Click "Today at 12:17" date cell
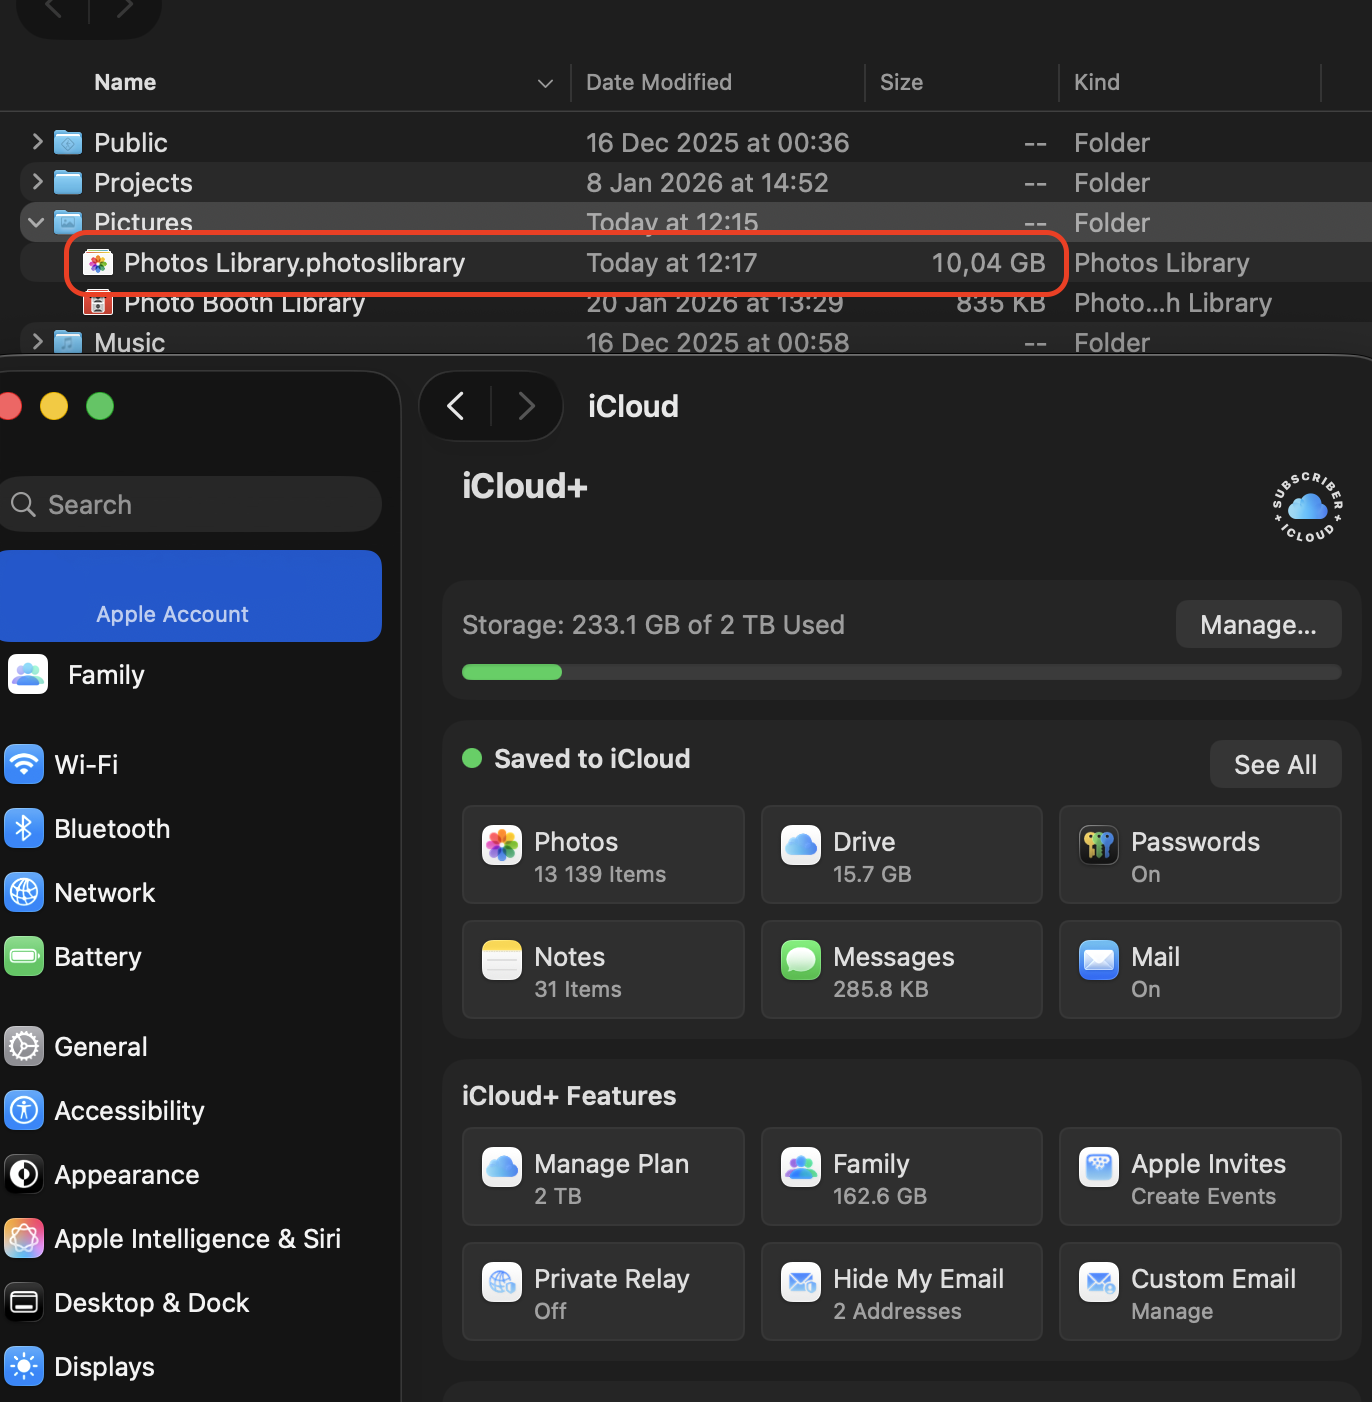Screen dimensions: 1372x1402 pos(671,263)
